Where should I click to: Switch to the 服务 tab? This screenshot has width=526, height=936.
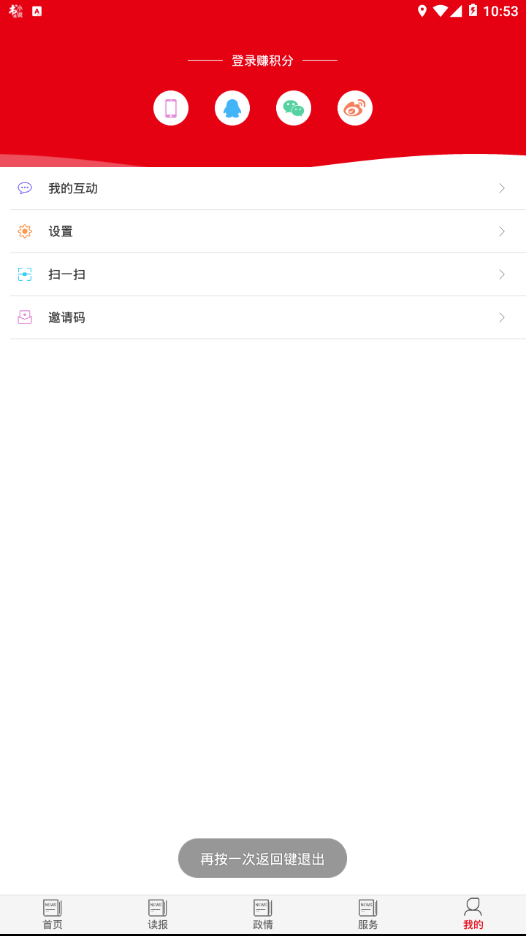click(368, 915)
